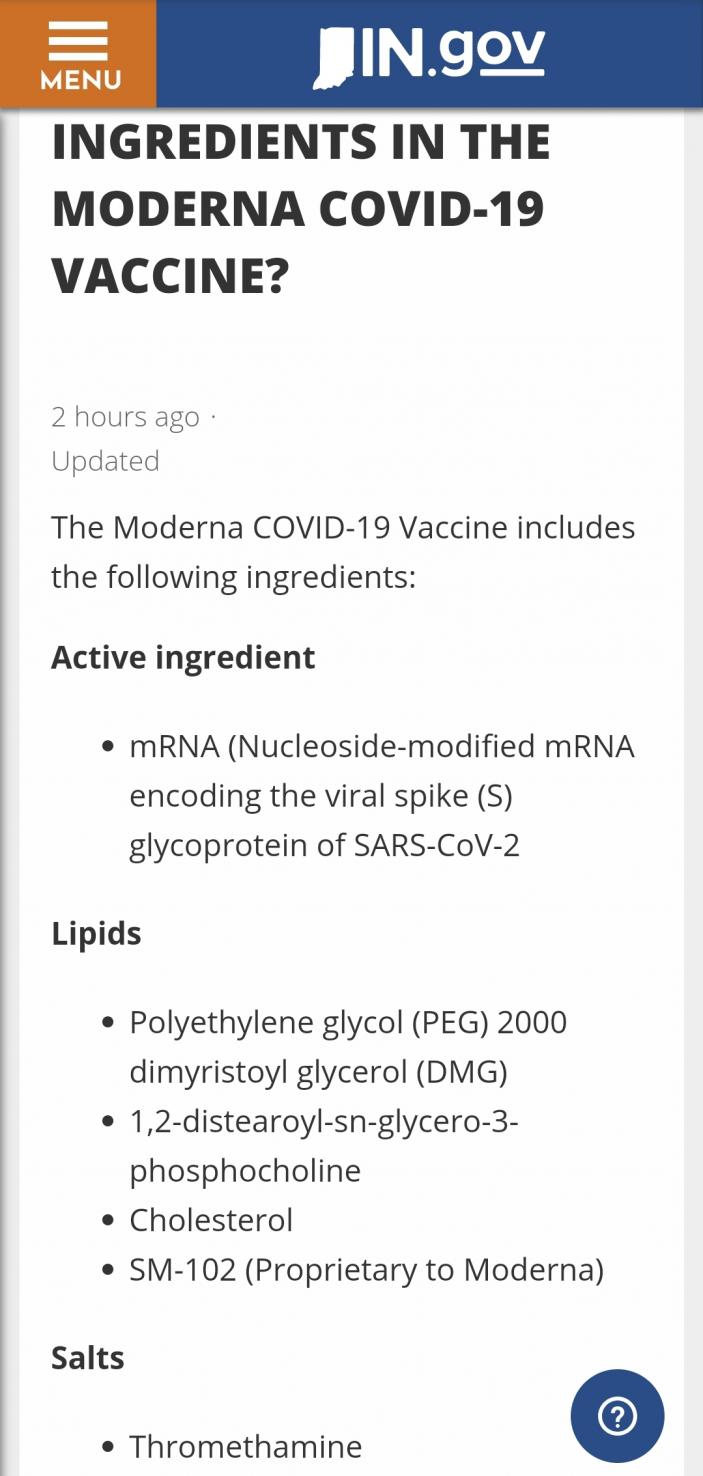Open the help question mark button
This screenshot has width=703, height=1476.
tap(617, 1416)
